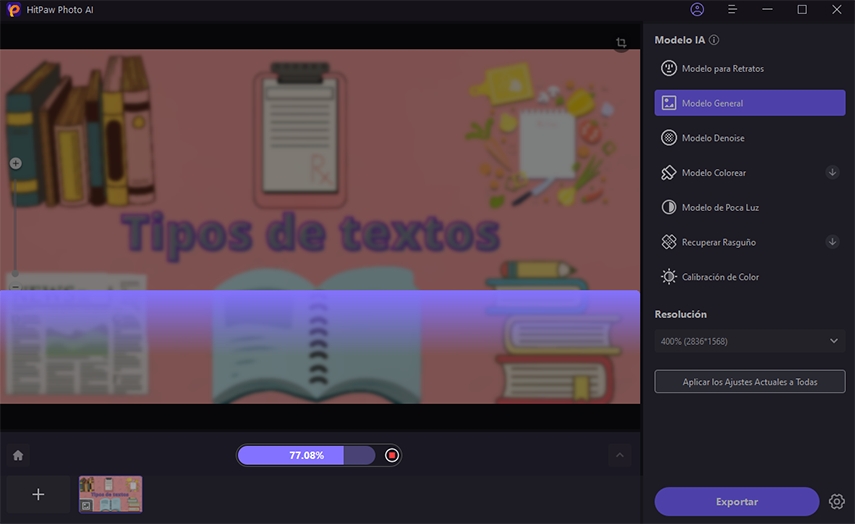Click the Modelo IA heading
This screenshot has width=855, height=524.
pos(679,40)
